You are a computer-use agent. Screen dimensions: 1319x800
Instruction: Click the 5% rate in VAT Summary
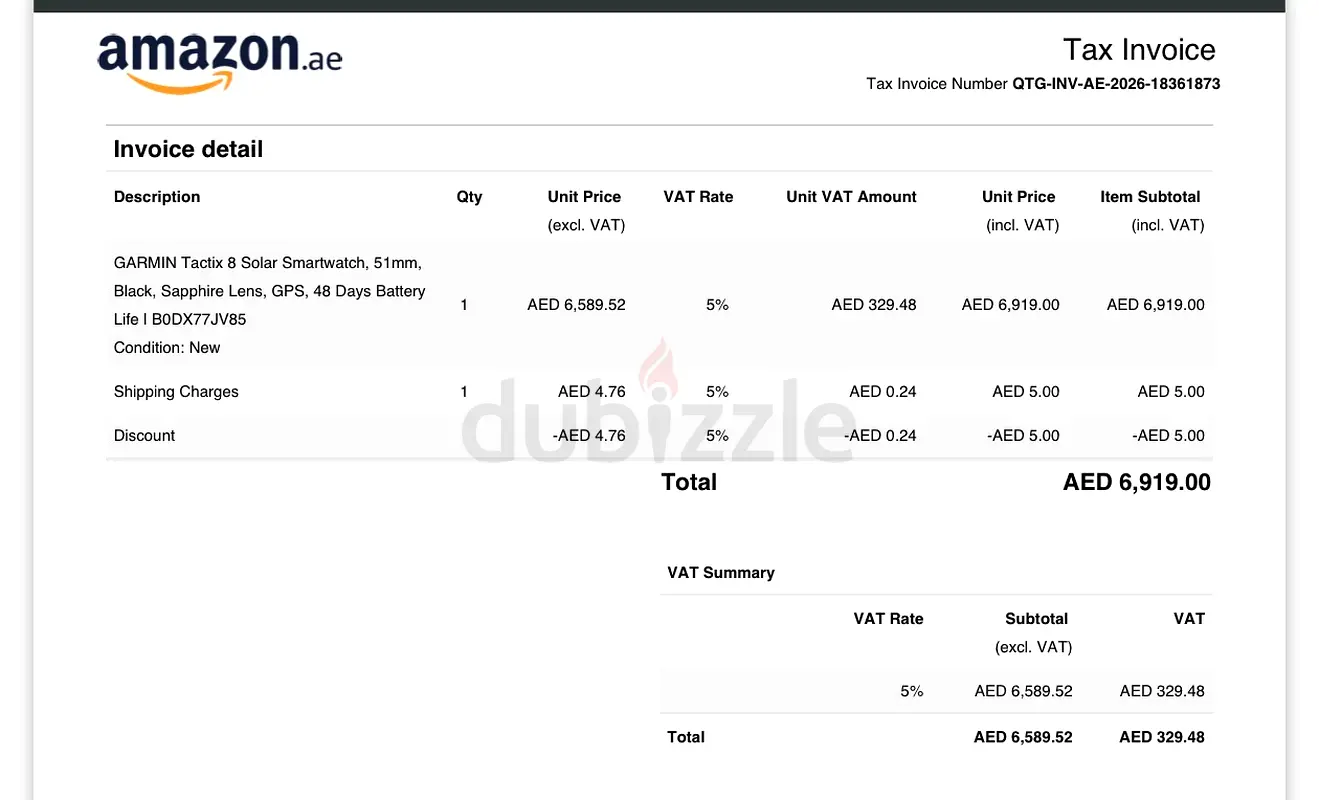912,691
